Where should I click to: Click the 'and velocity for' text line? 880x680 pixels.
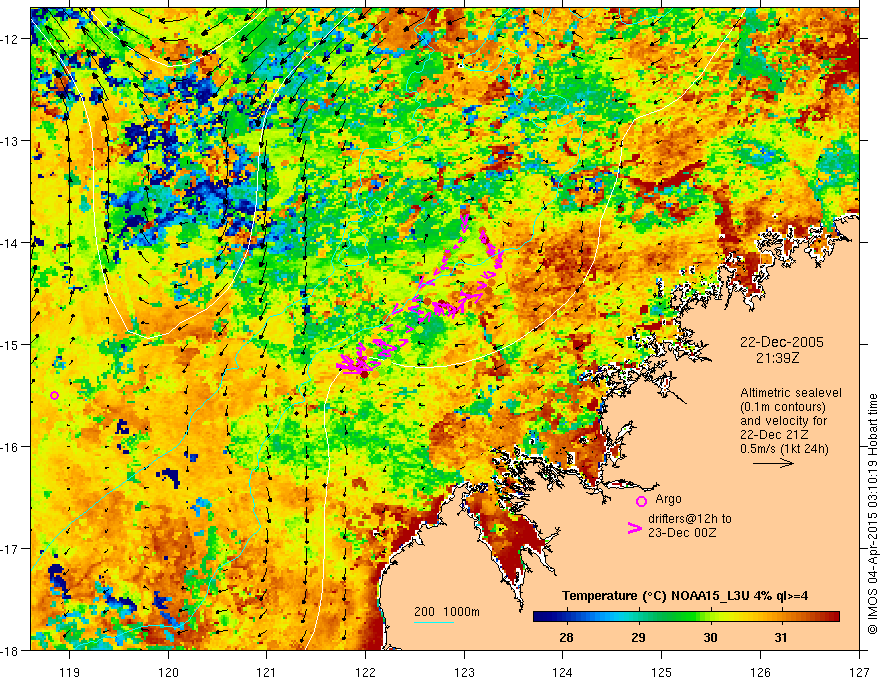pyautogui.click(x=783, y=421)
